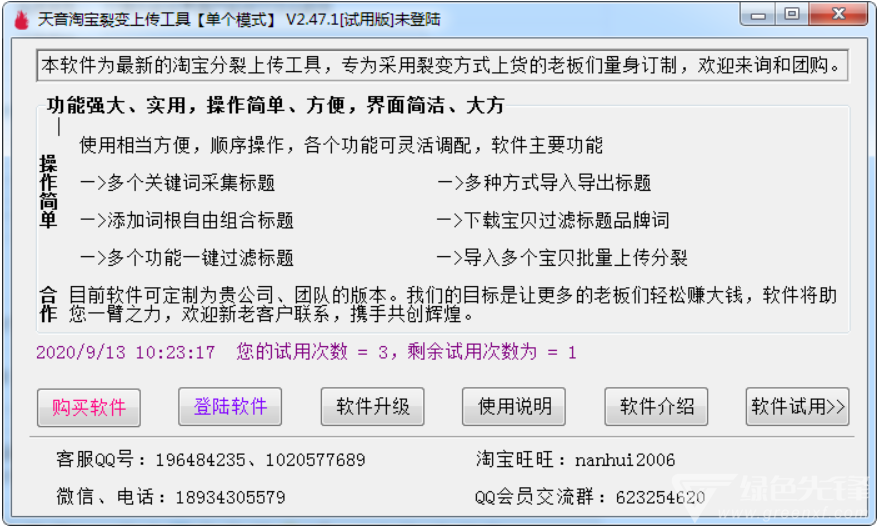
Task: Click the 客服QQ号 number 196484235
Action: (200, 460)
